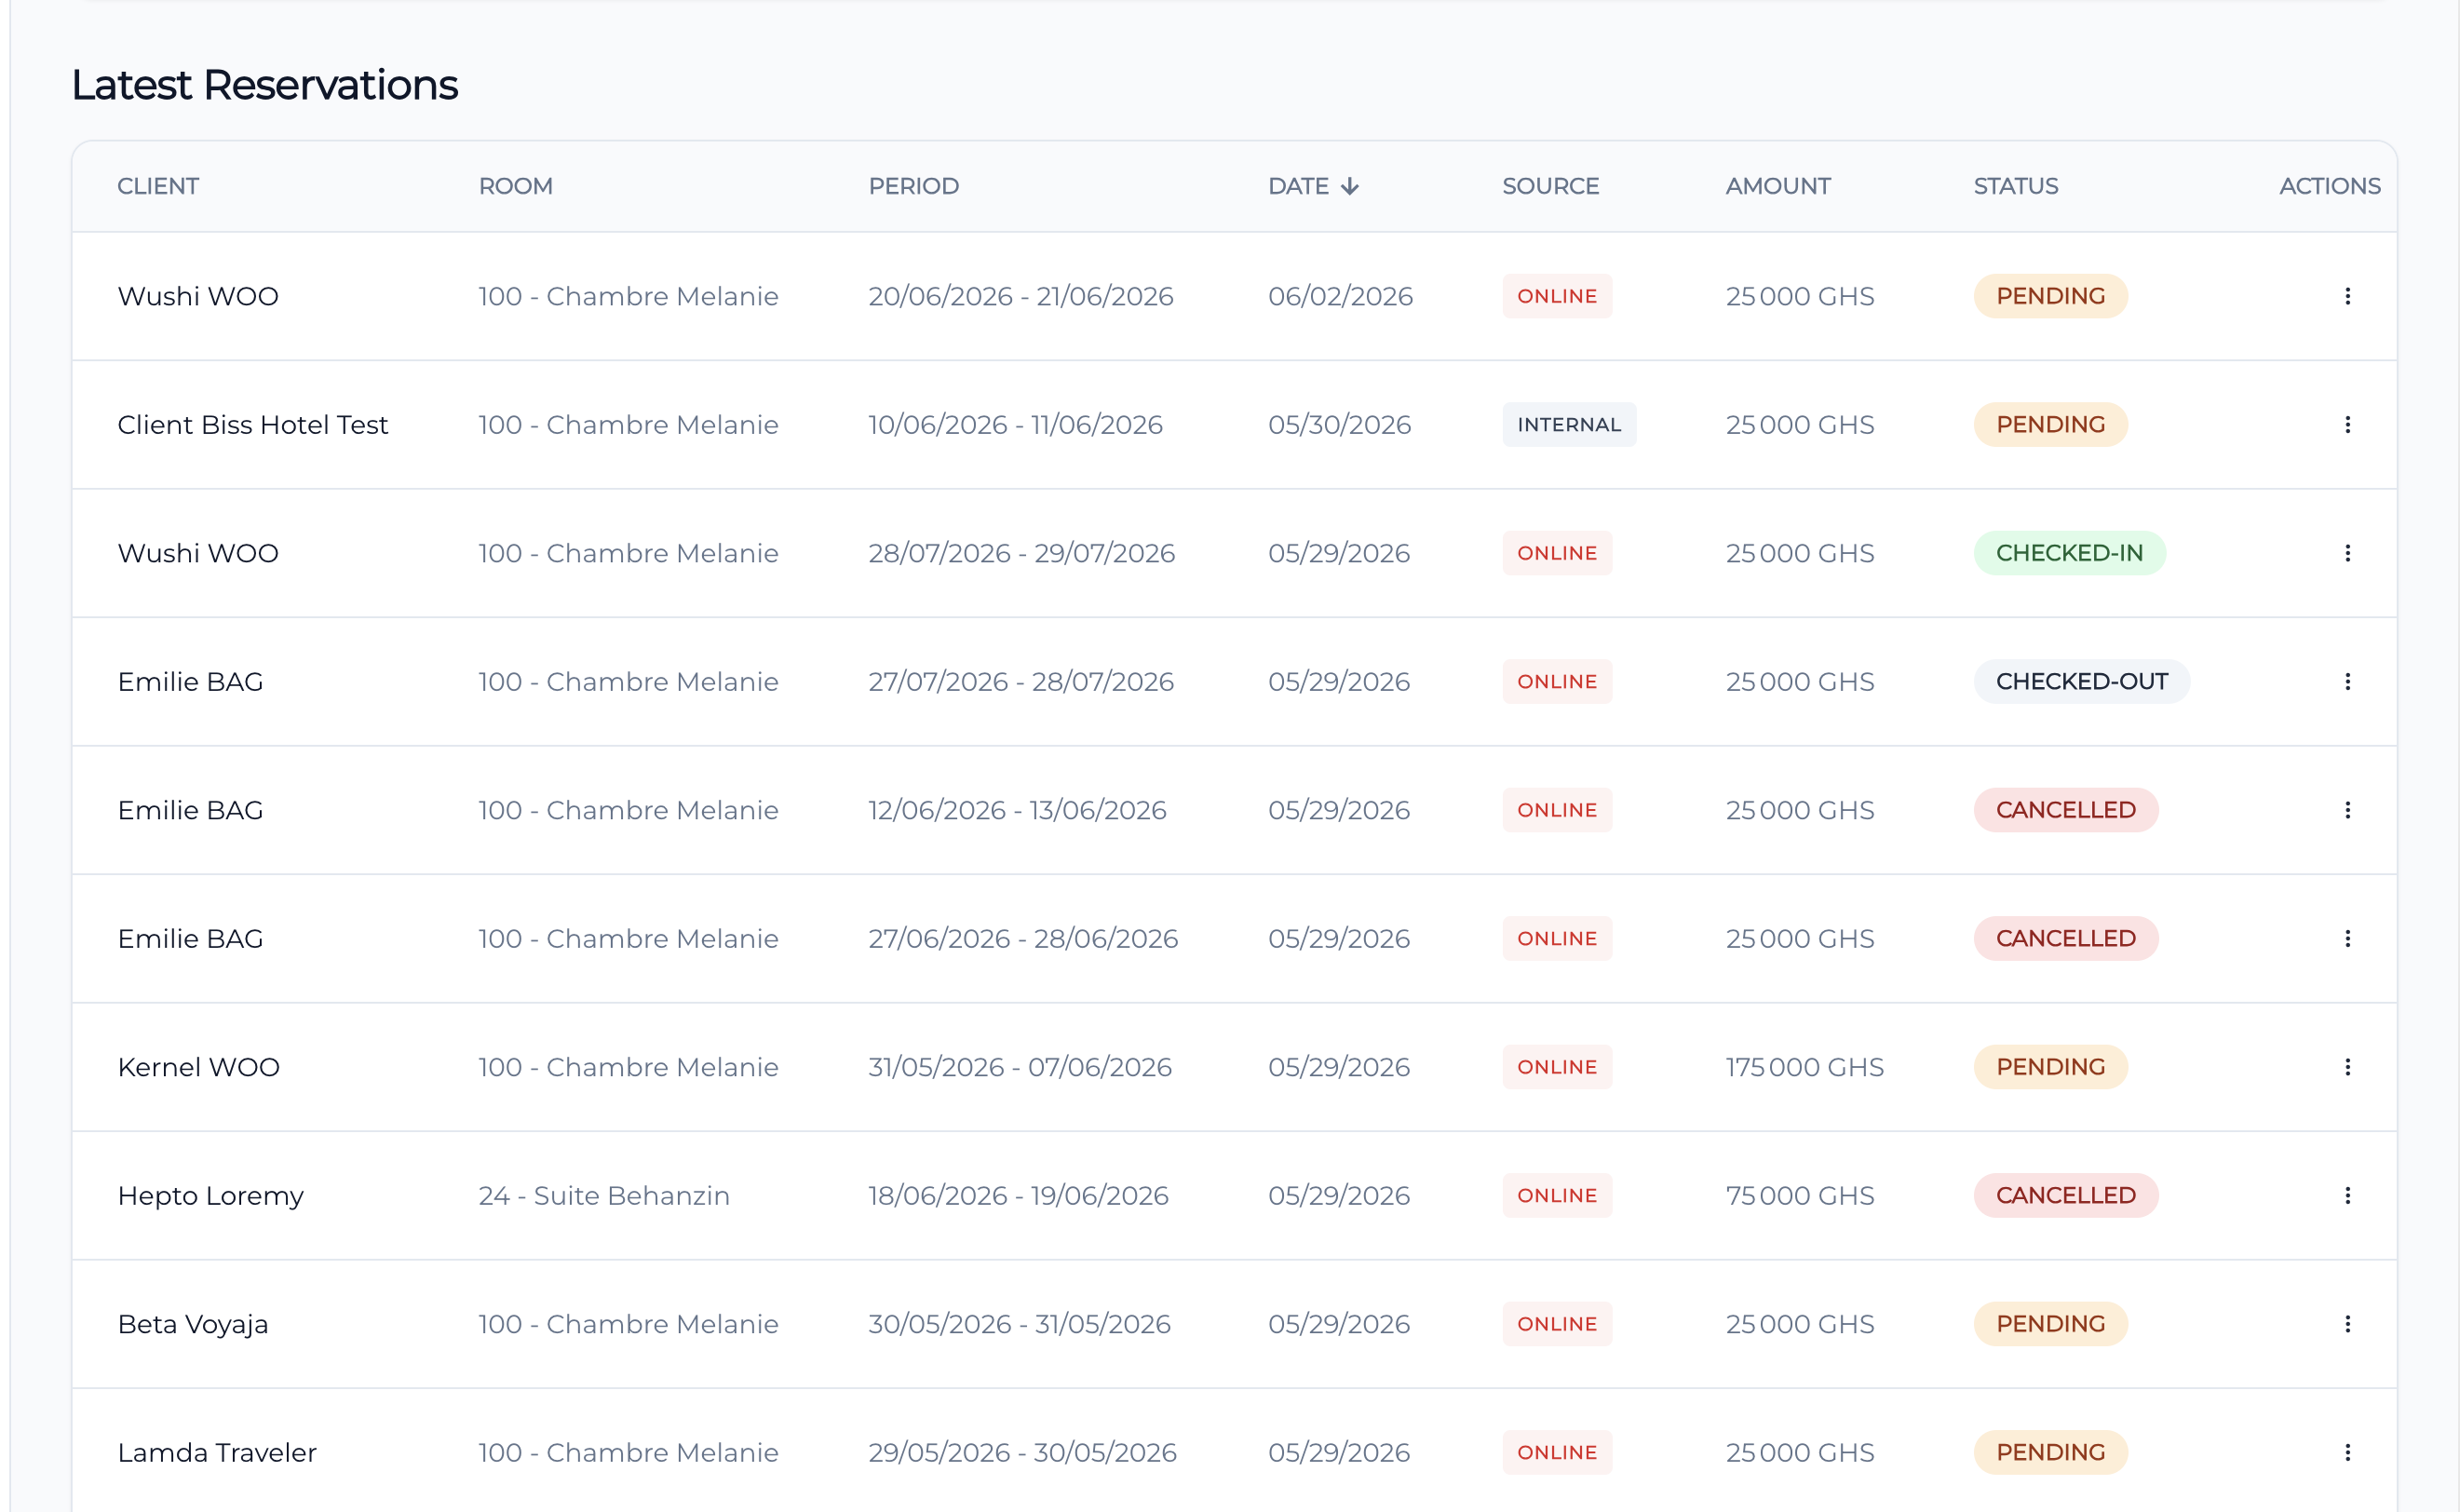The width and height of the screenshot is (2460, 1512).
Task: Sort by SOURCE column header
Action: click(1550, 186)
